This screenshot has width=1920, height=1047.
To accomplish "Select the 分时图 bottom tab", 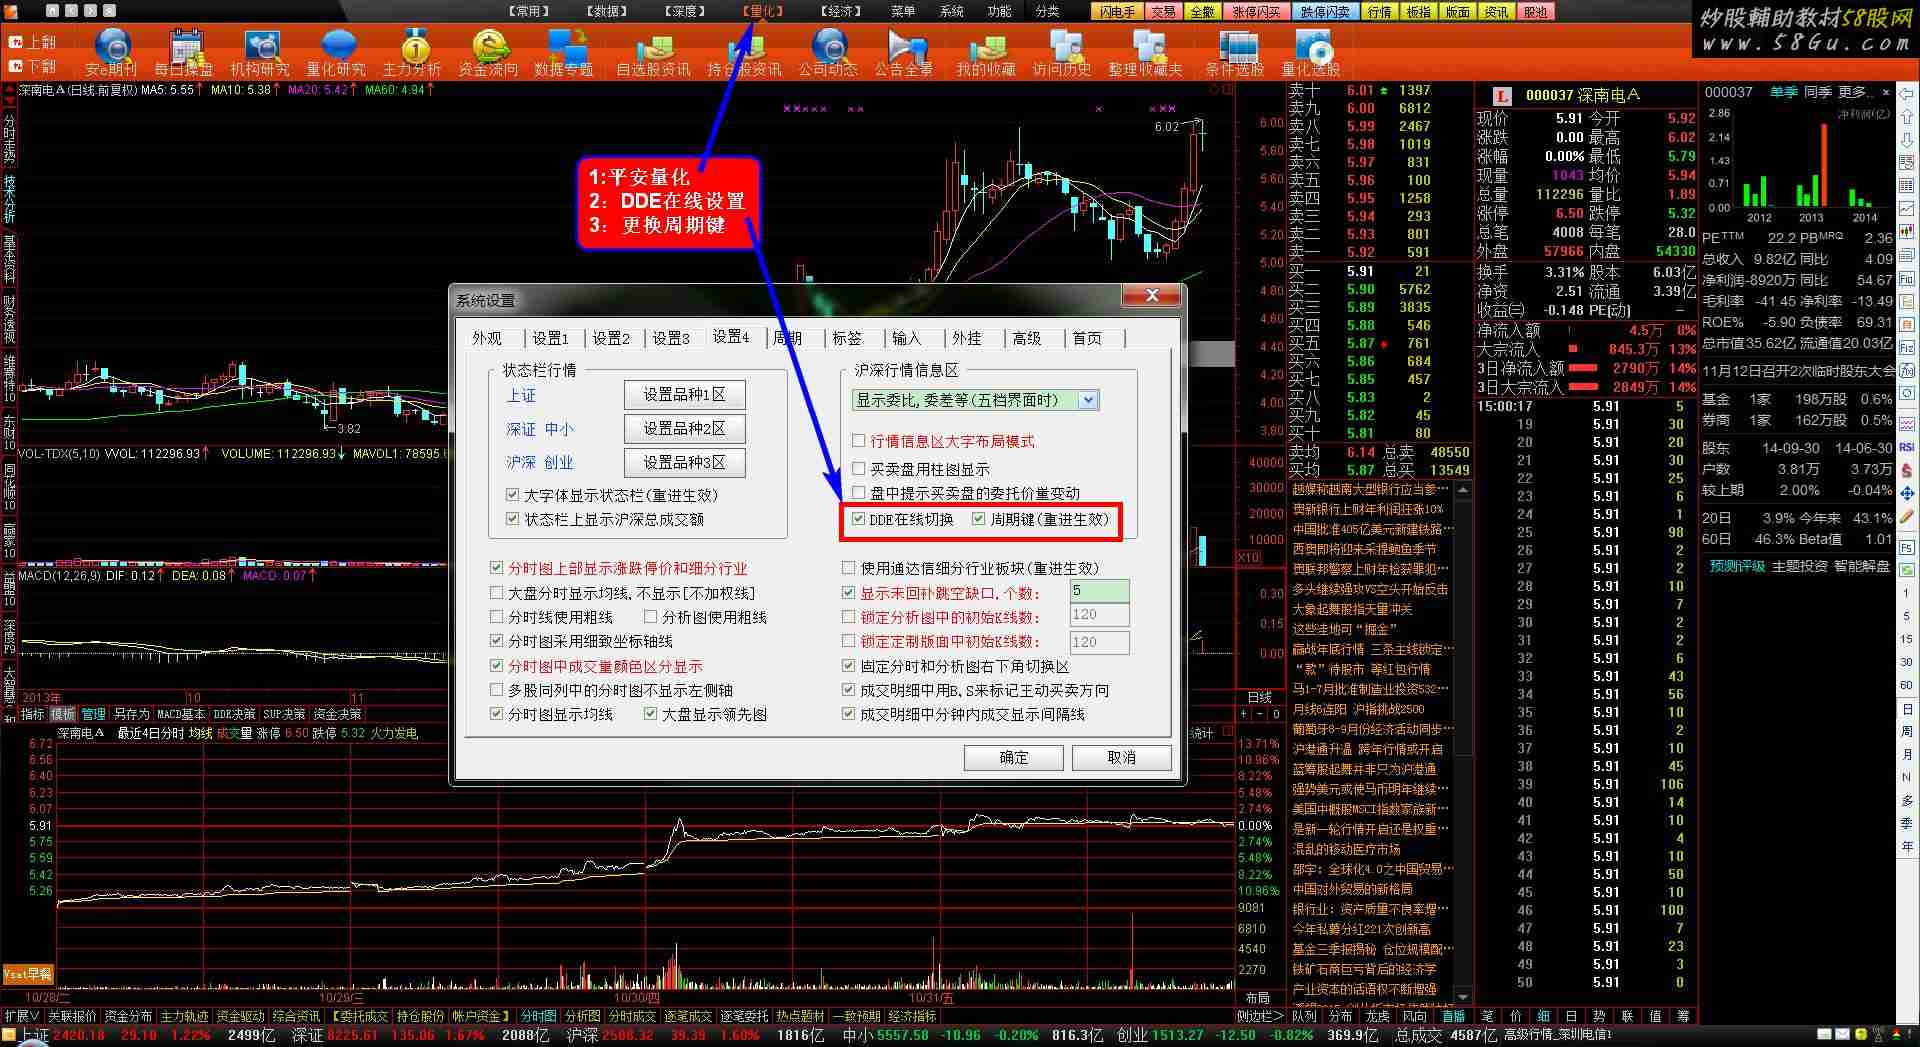I will click(539, 1016).
